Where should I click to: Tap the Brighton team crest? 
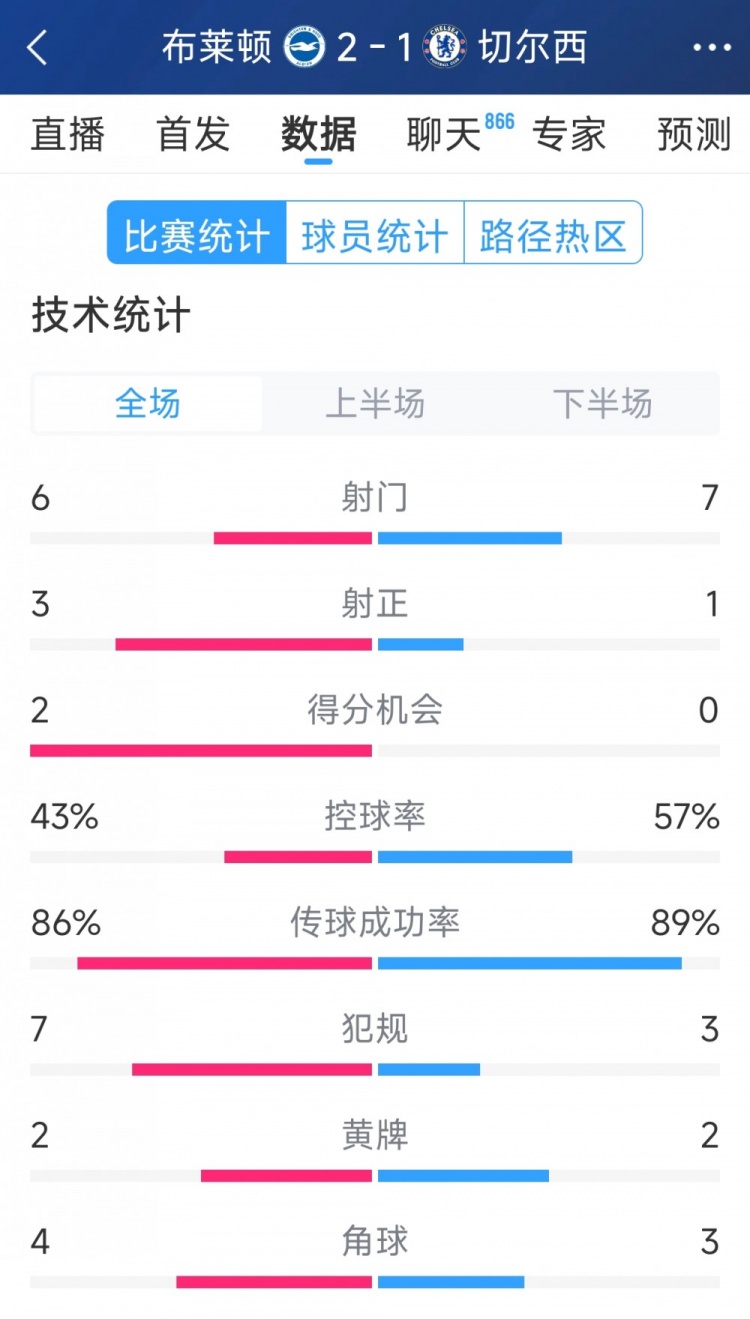click(x=304, y=47)
